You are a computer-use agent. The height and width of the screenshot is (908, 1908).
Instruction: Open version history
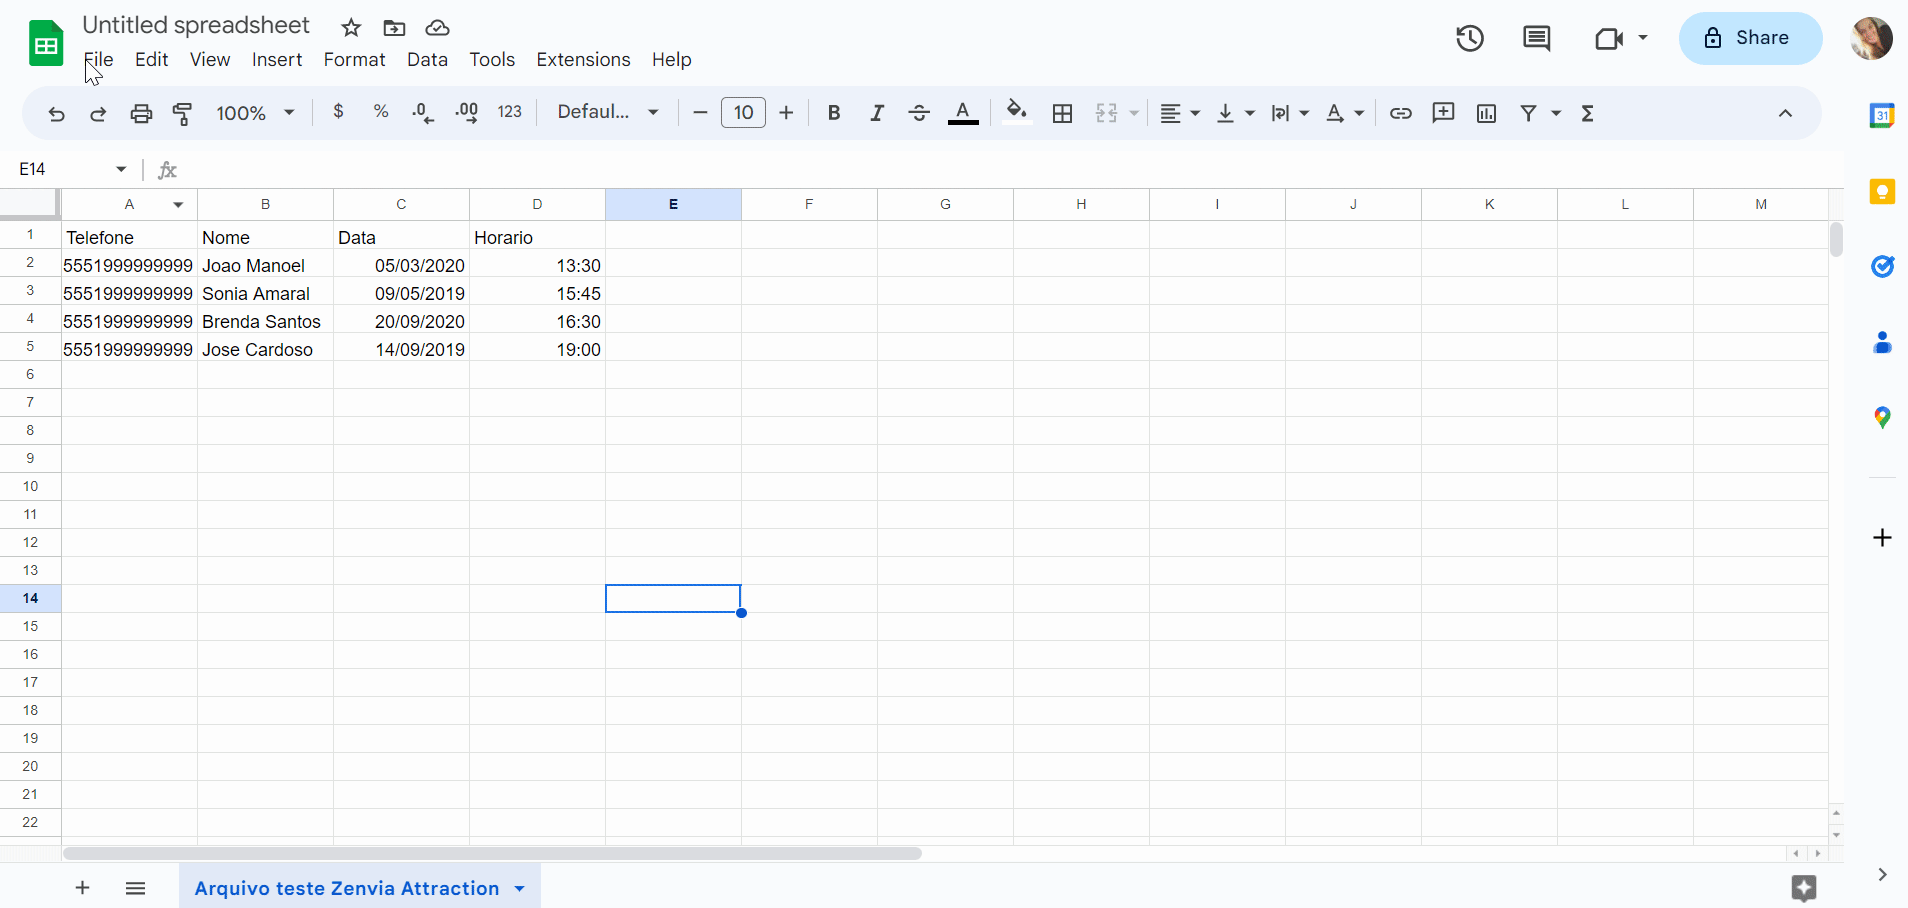coord(1470,38)
